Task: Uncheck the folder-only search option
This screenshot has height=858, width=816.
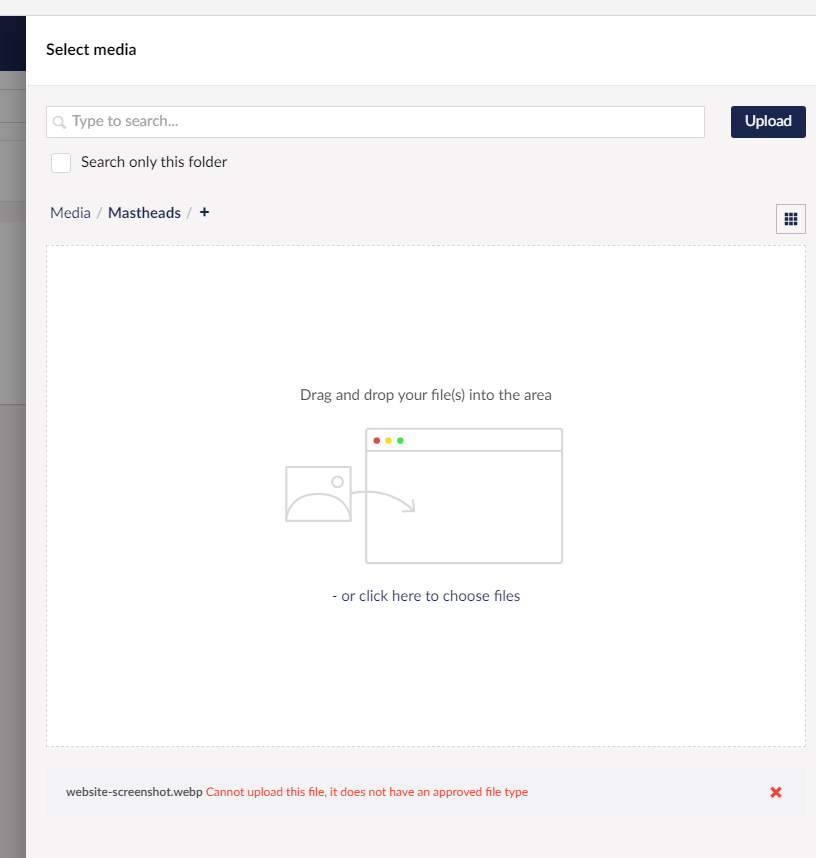Action: (60, 161)
